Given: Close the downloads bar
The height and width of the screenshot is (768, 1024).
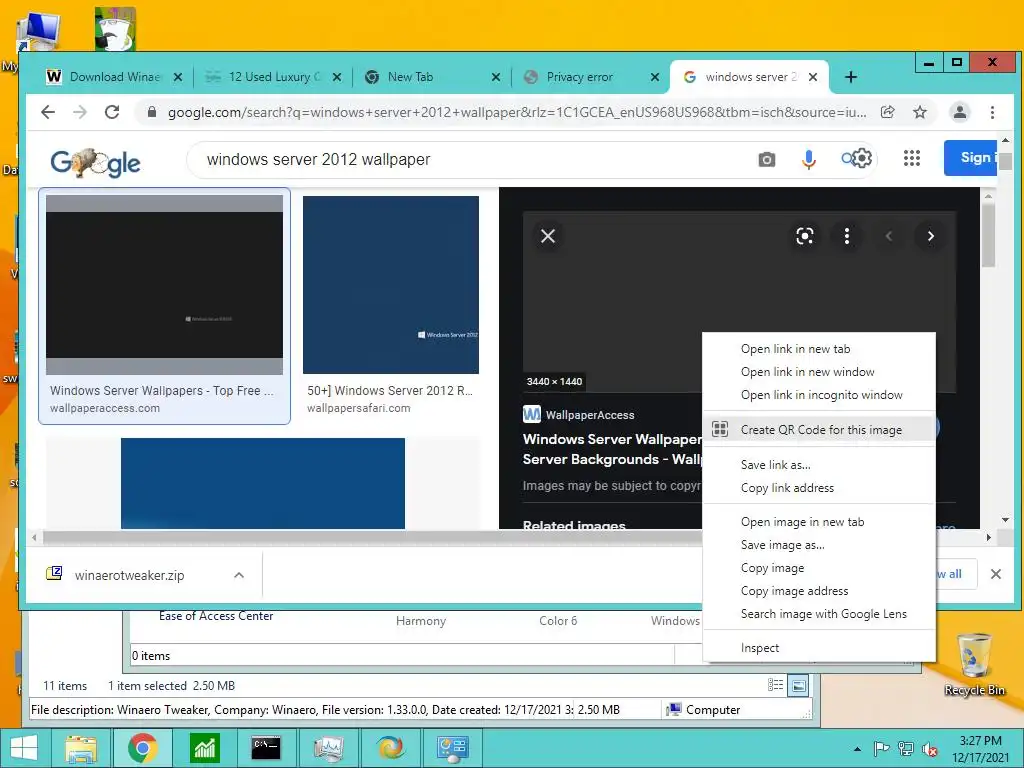Looking at the screenshot, I should click(996, 574).
